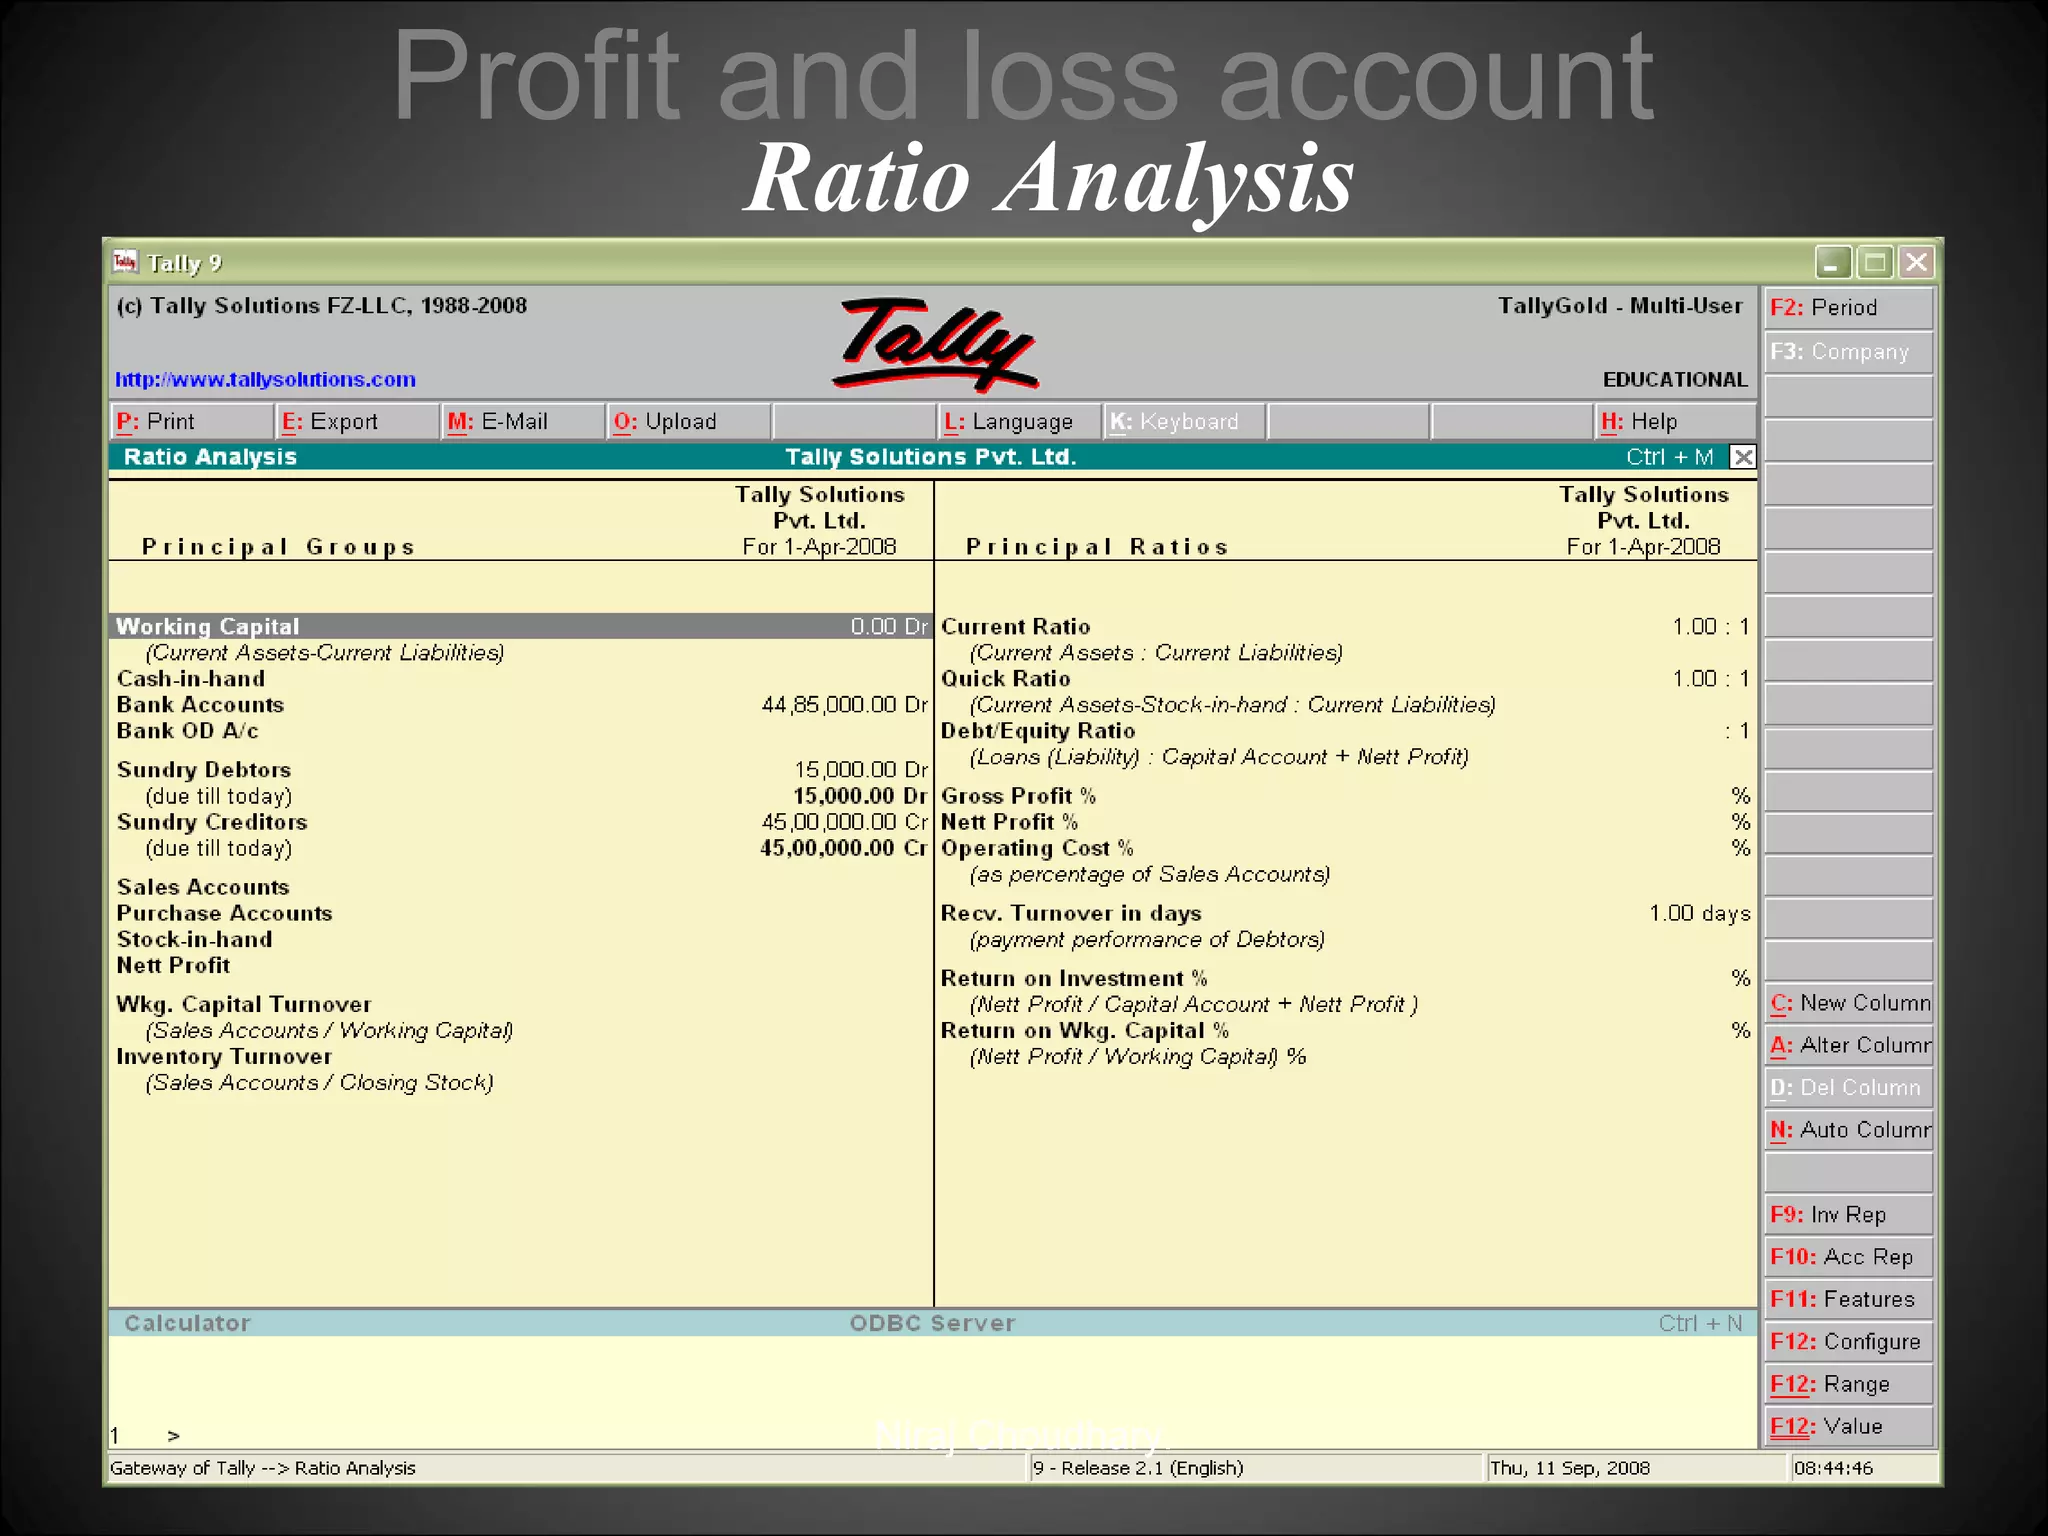
Task: Click the Tally logo in header
Action: (x=935, y=344)
